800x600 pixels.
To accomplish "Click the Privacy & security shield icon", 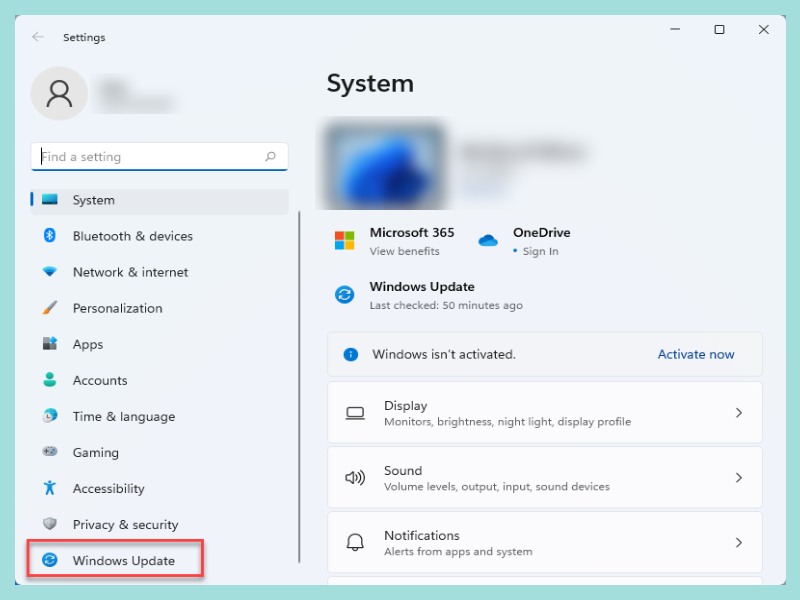I will click(x=49, y=523).
